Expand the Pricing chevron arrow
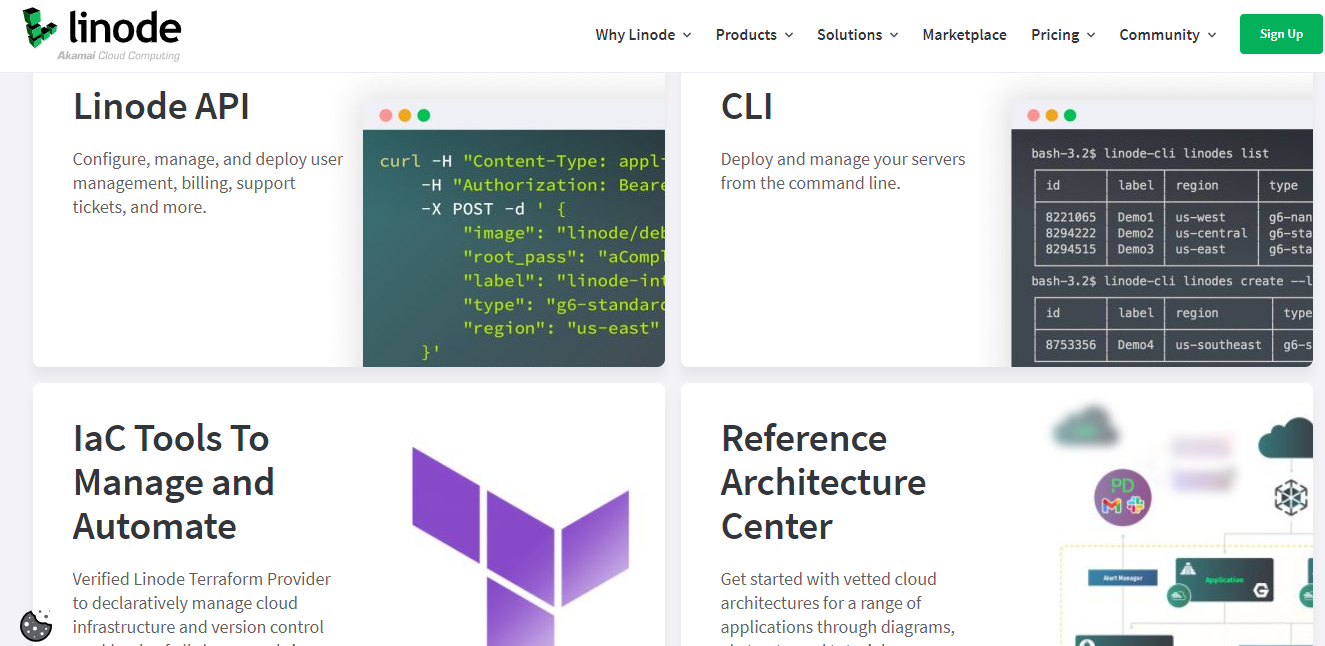 1091,35
